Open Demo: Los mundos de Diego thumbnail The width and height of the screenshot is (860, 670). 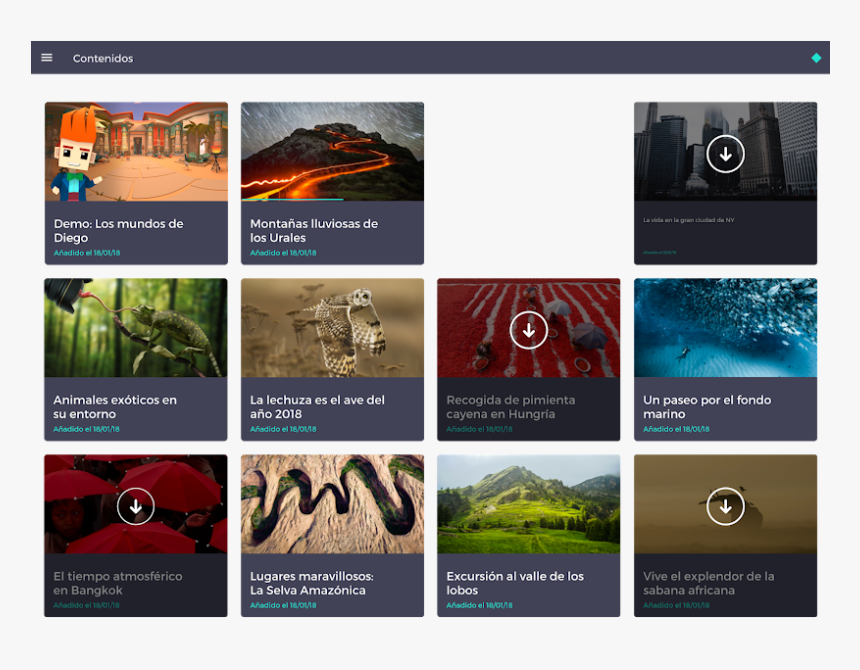tap(136, 151)
